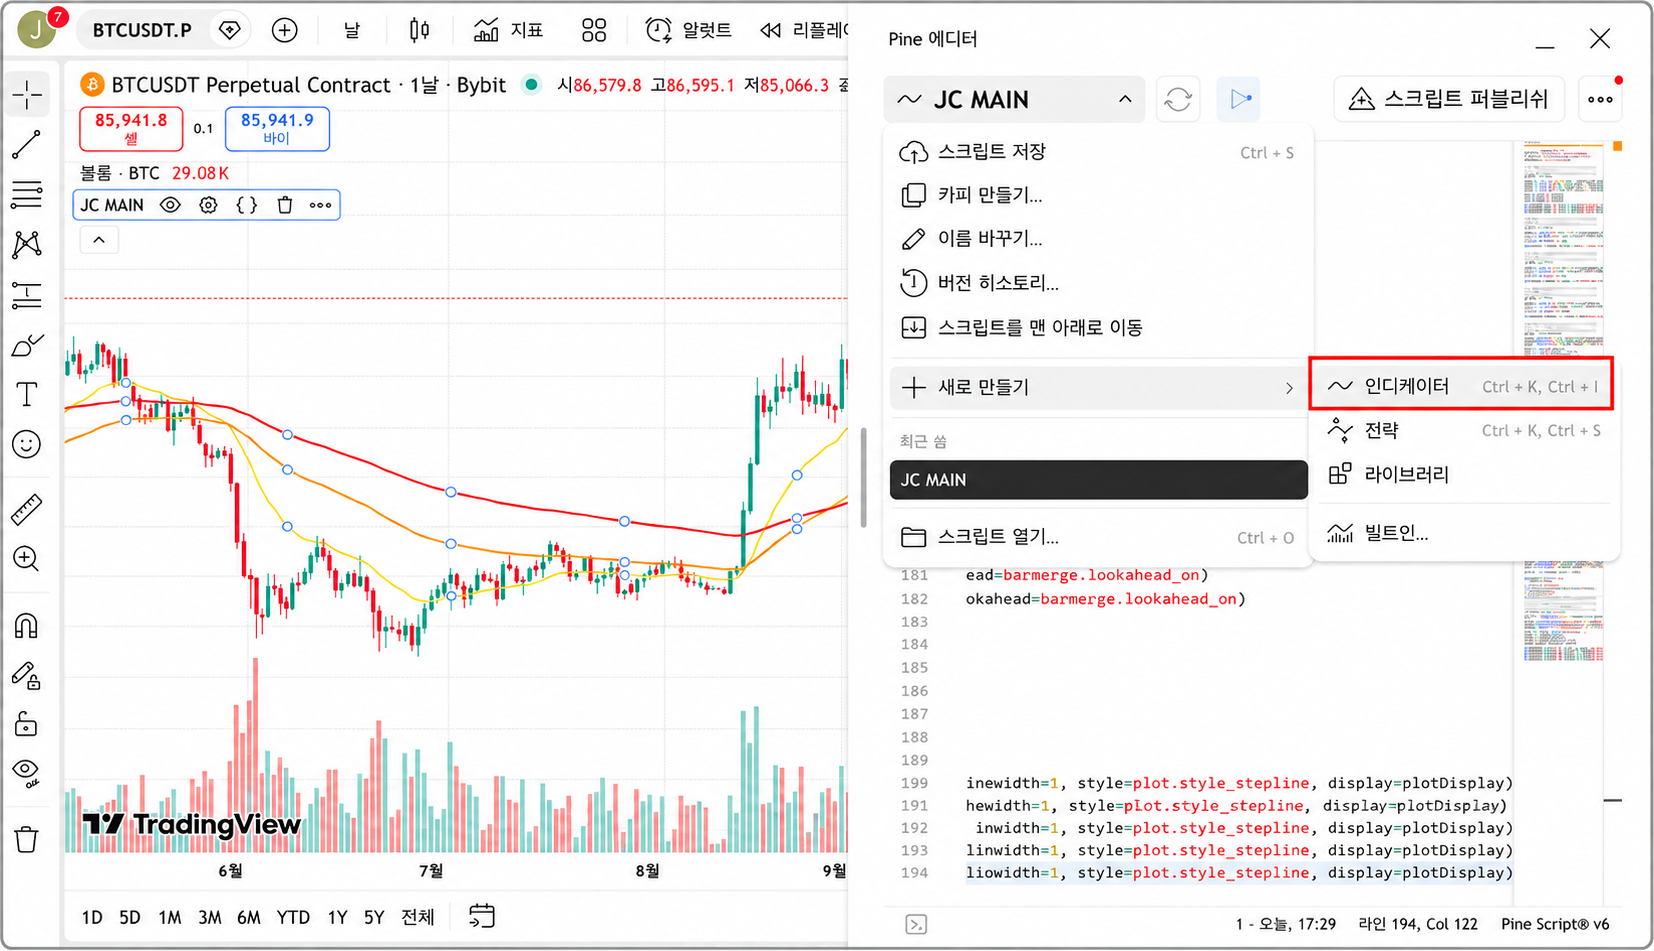Select rename menu item
1654x951 pixels.
click(1098, 239)
